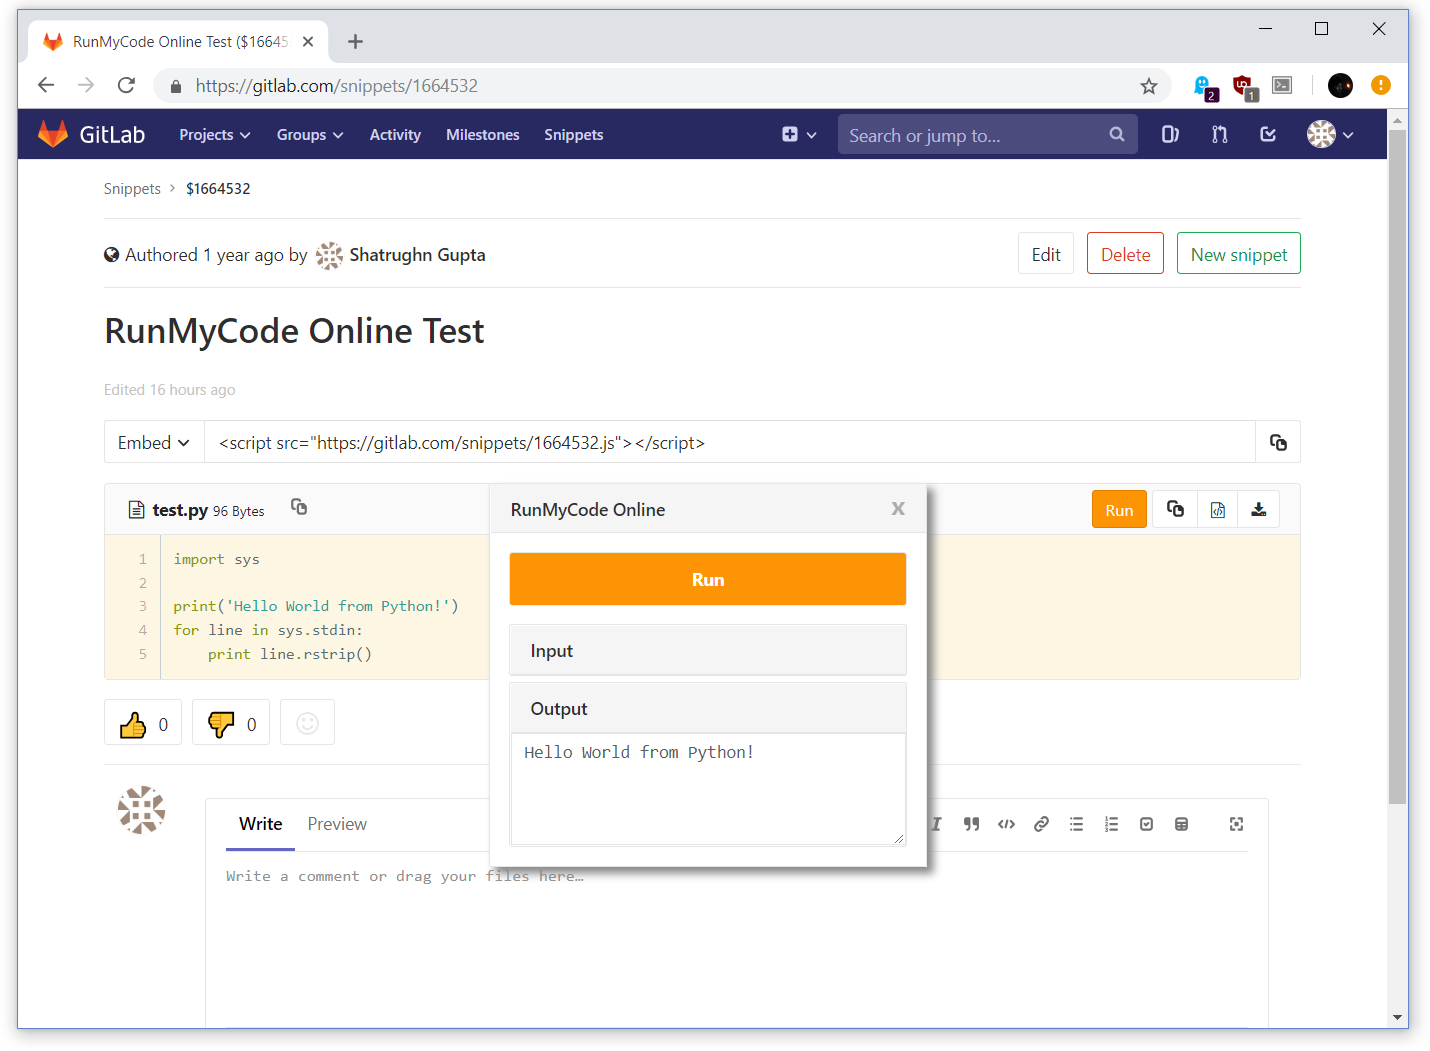Insert a table in comment
This screenshot has width=1430, height=1051.
point(1181,824)
